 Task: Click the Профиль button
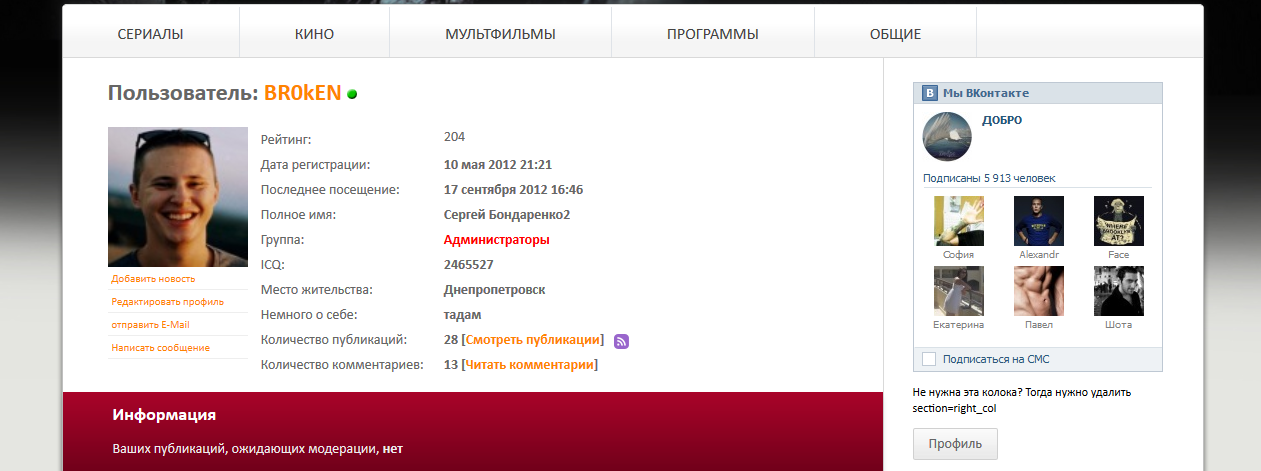tap(955, 443)
